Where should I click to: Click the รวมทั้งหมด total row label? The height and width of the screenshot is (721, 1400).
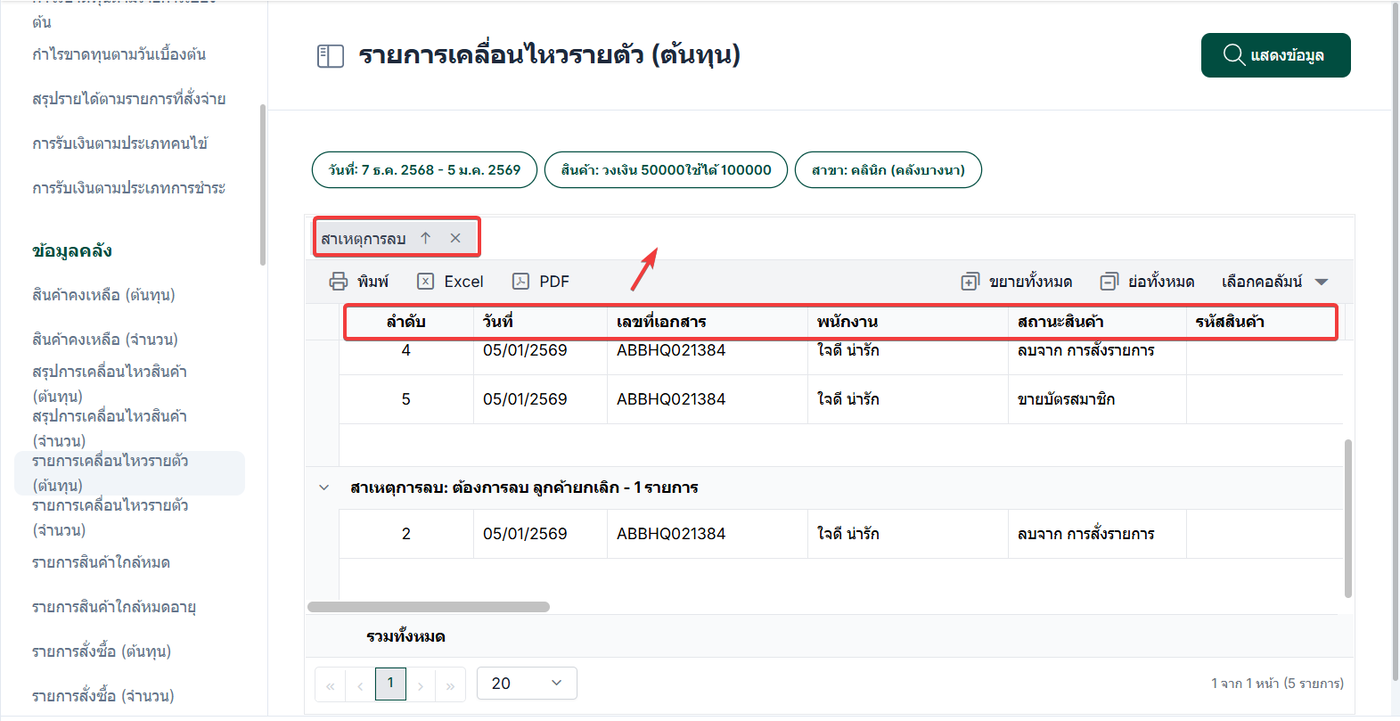point(406,636)
